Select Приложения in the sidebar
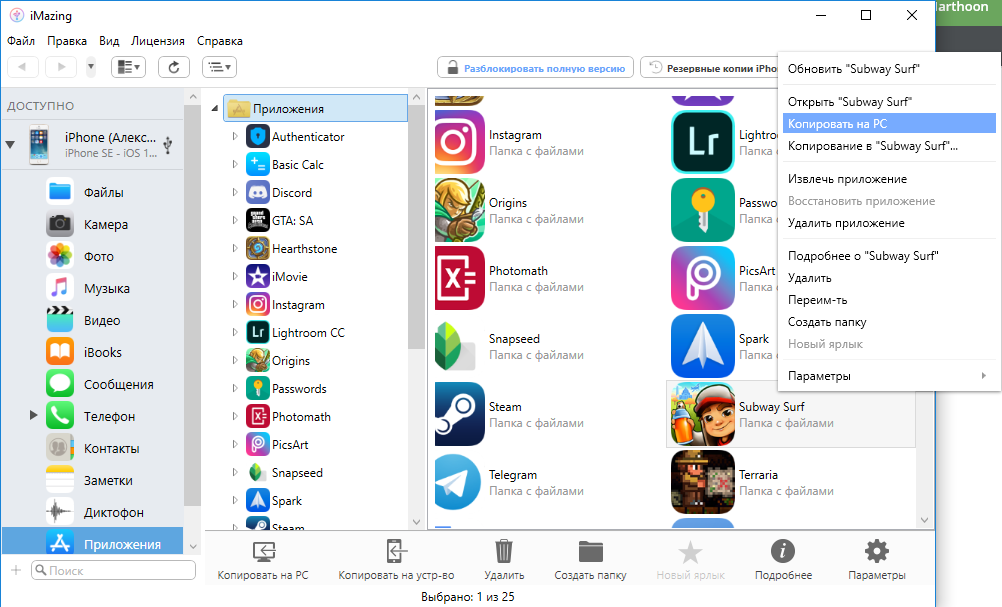The width and height of the screenshot is (1002, 607). (93, 542)
